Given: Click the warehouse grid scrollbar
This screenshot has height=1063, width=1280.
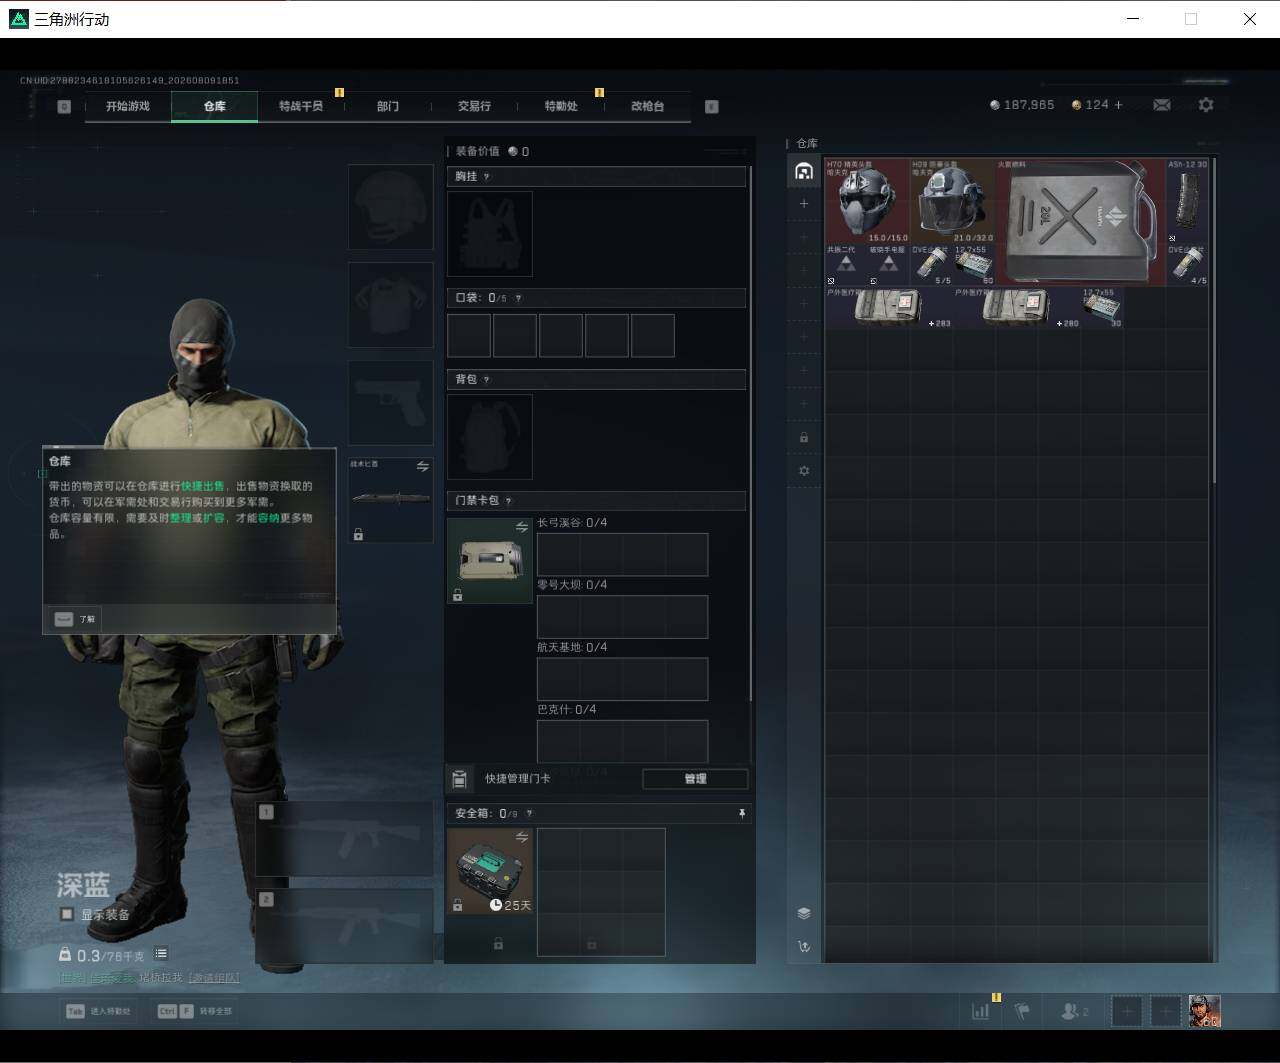Looking at the screenshot, I should pos(1214,322).
